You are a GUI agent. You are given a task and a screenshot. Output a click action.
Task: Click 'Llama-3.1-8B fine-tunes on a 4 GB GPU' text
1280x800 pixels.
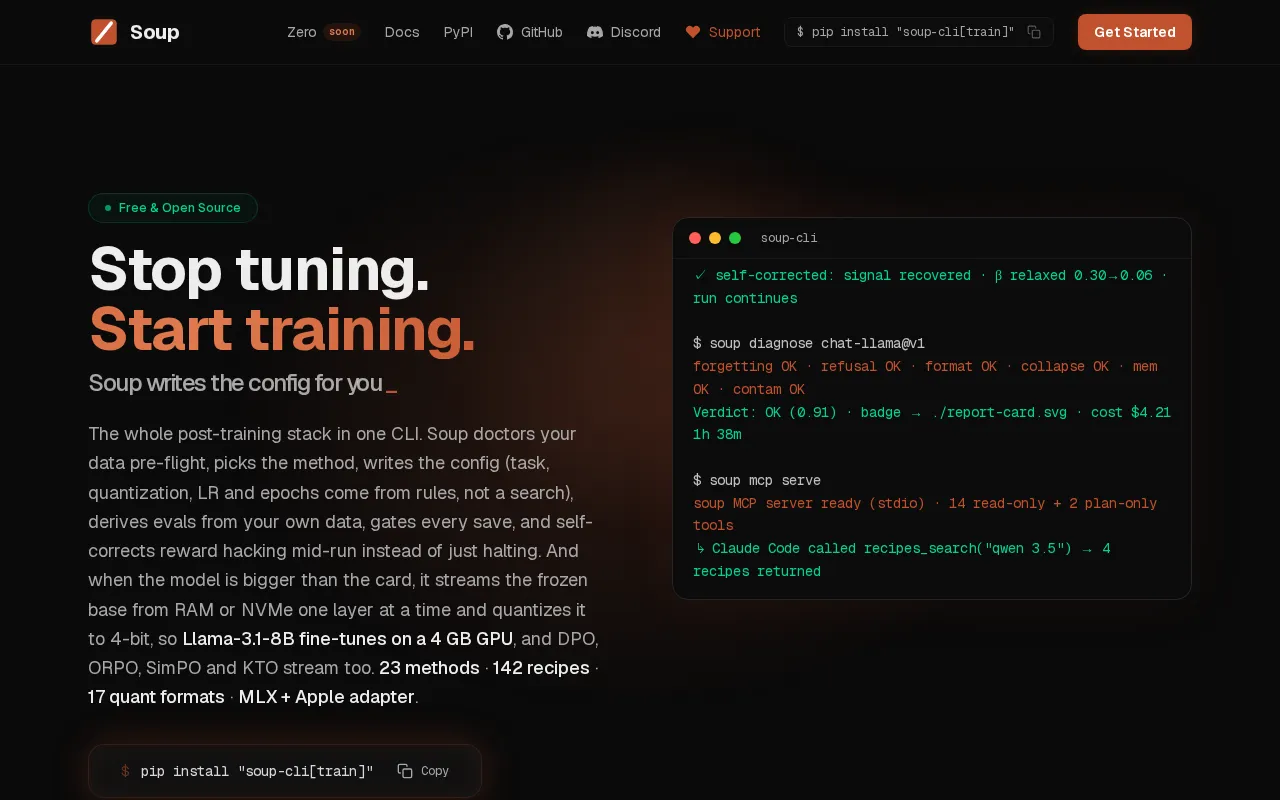click(x=348, y=639)
